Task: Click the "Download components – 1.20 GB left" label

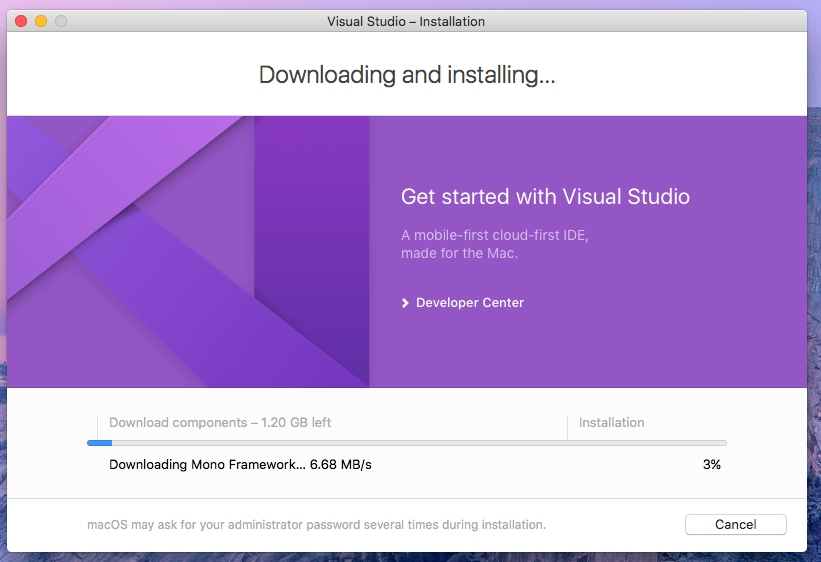Action: 220,423
